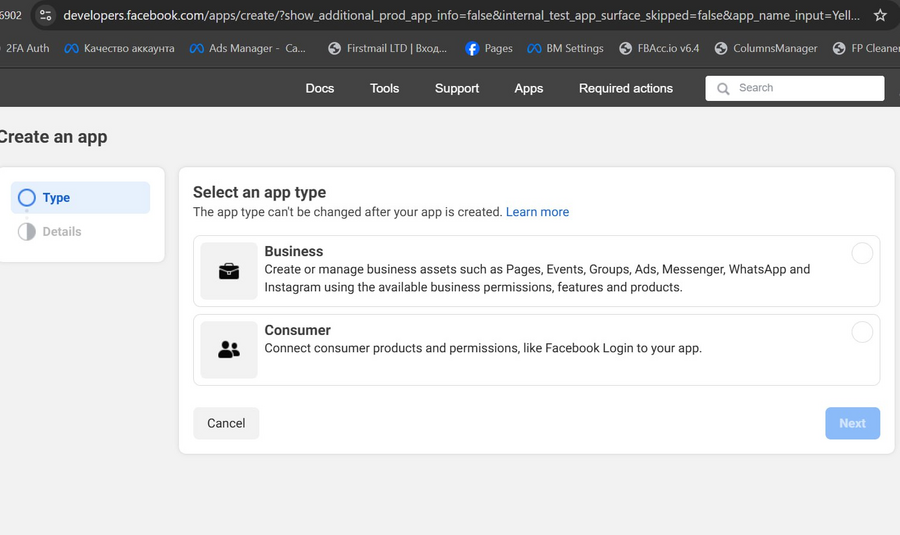Click the Consumer description about Facebook Login
This screenshot has width=900, height=535.
tap(483, 348)
